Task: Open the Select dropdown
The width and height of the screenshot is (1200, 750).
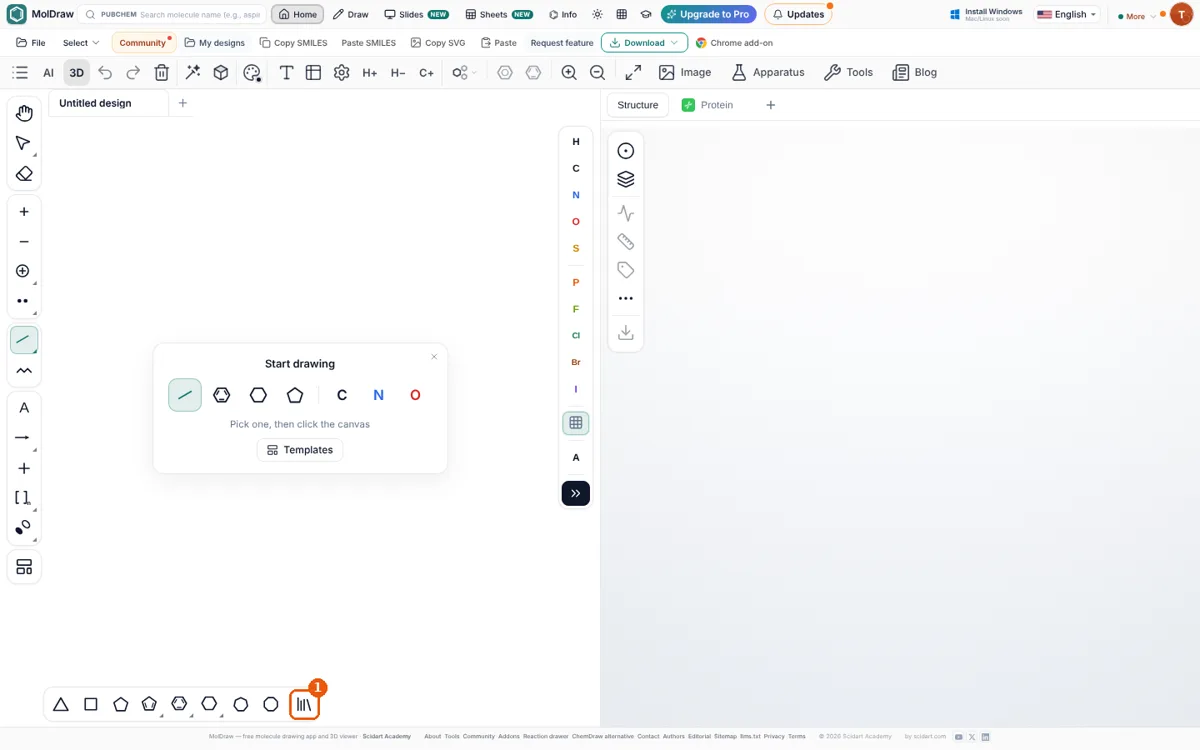Action: (x=81, y=43)
